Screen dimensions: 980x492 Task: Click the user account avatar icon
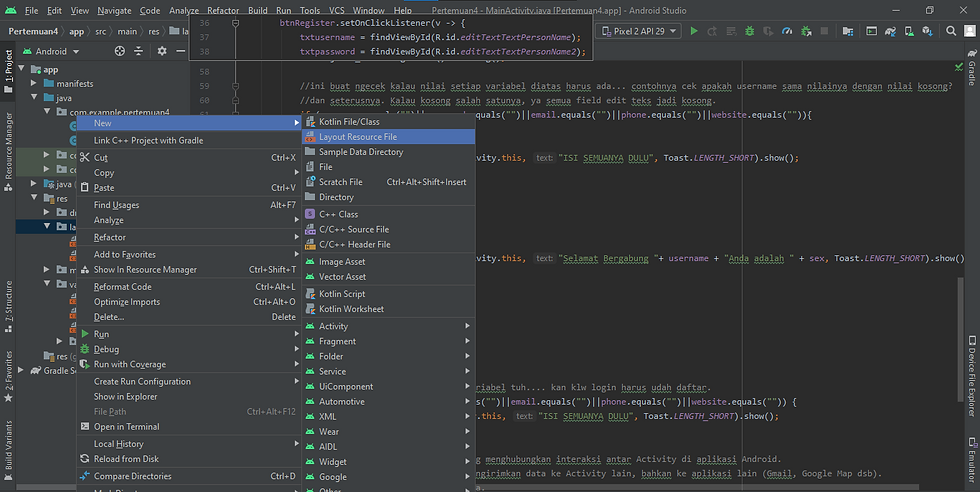pyautogui.click(x=969, y=31)
